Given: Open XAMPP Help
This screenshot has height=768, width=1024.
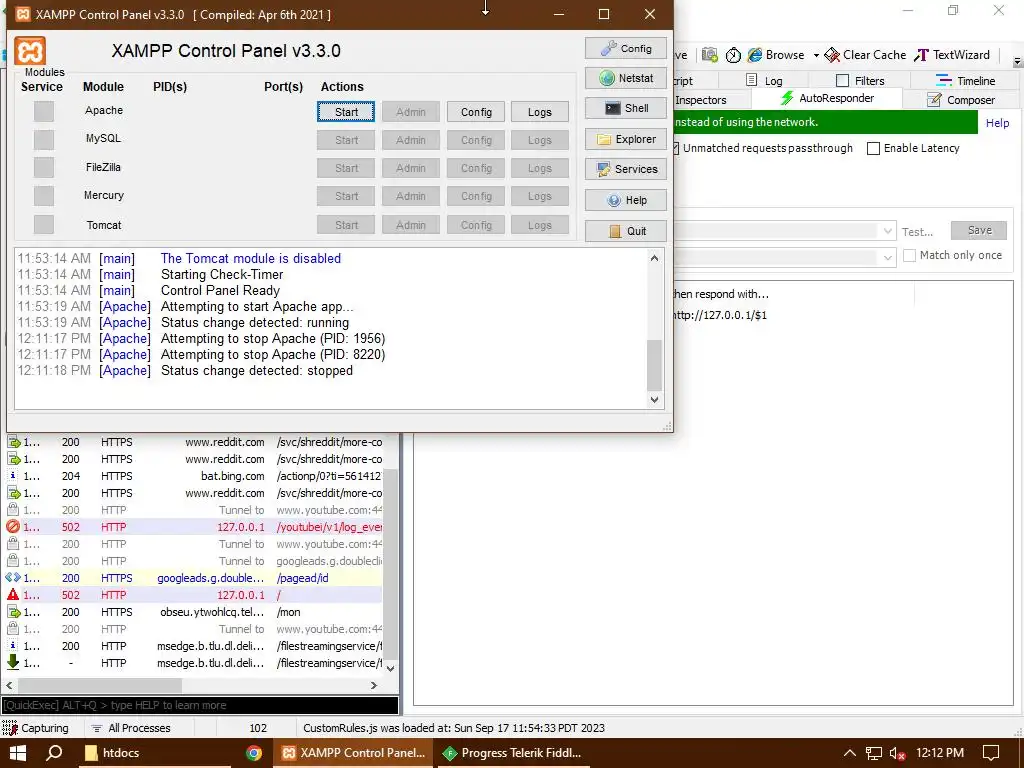Looking at the screenshot, I should click(x=626, y=200).
